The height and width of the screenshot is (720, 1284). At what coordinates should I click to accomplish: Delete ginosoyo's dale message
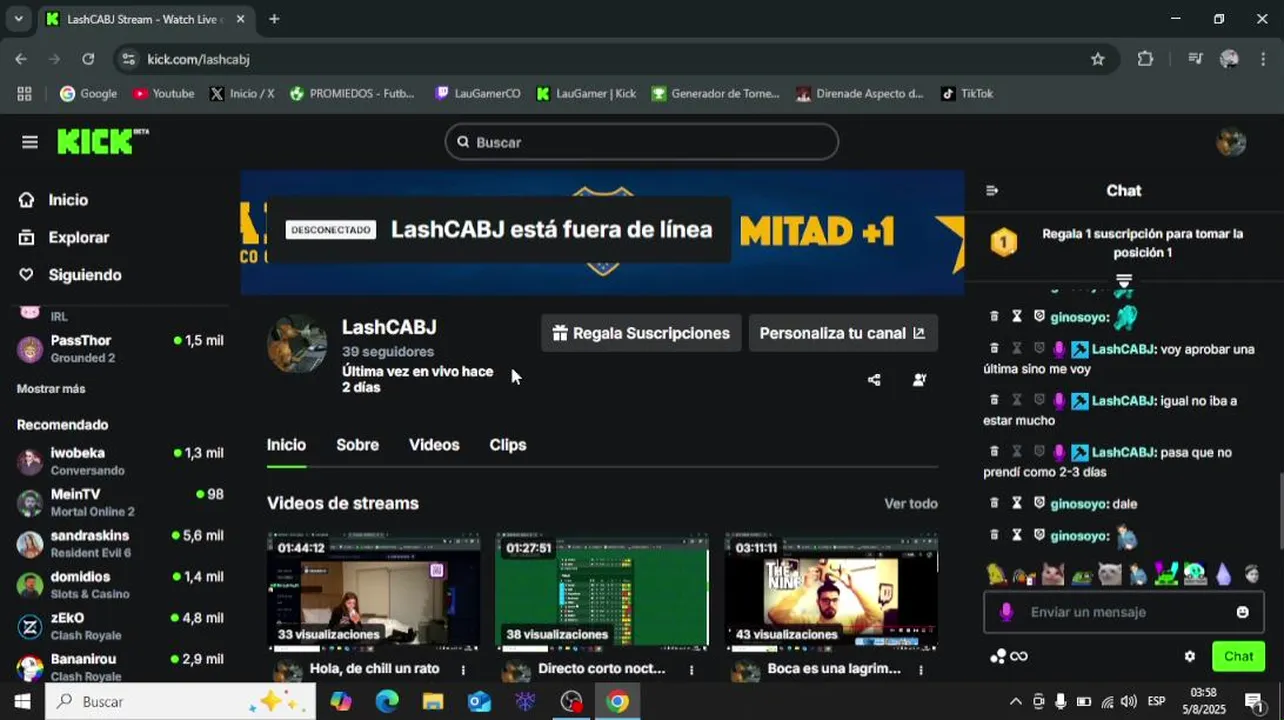[x=994, y=504]
